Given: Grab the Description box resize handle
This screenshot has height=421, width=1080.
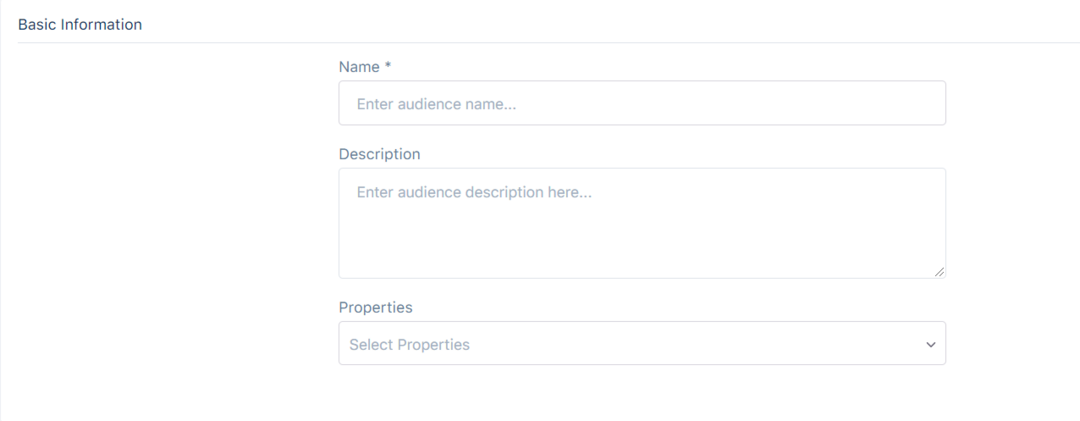Looking at the screenshot, I should (x=939, y=272).
